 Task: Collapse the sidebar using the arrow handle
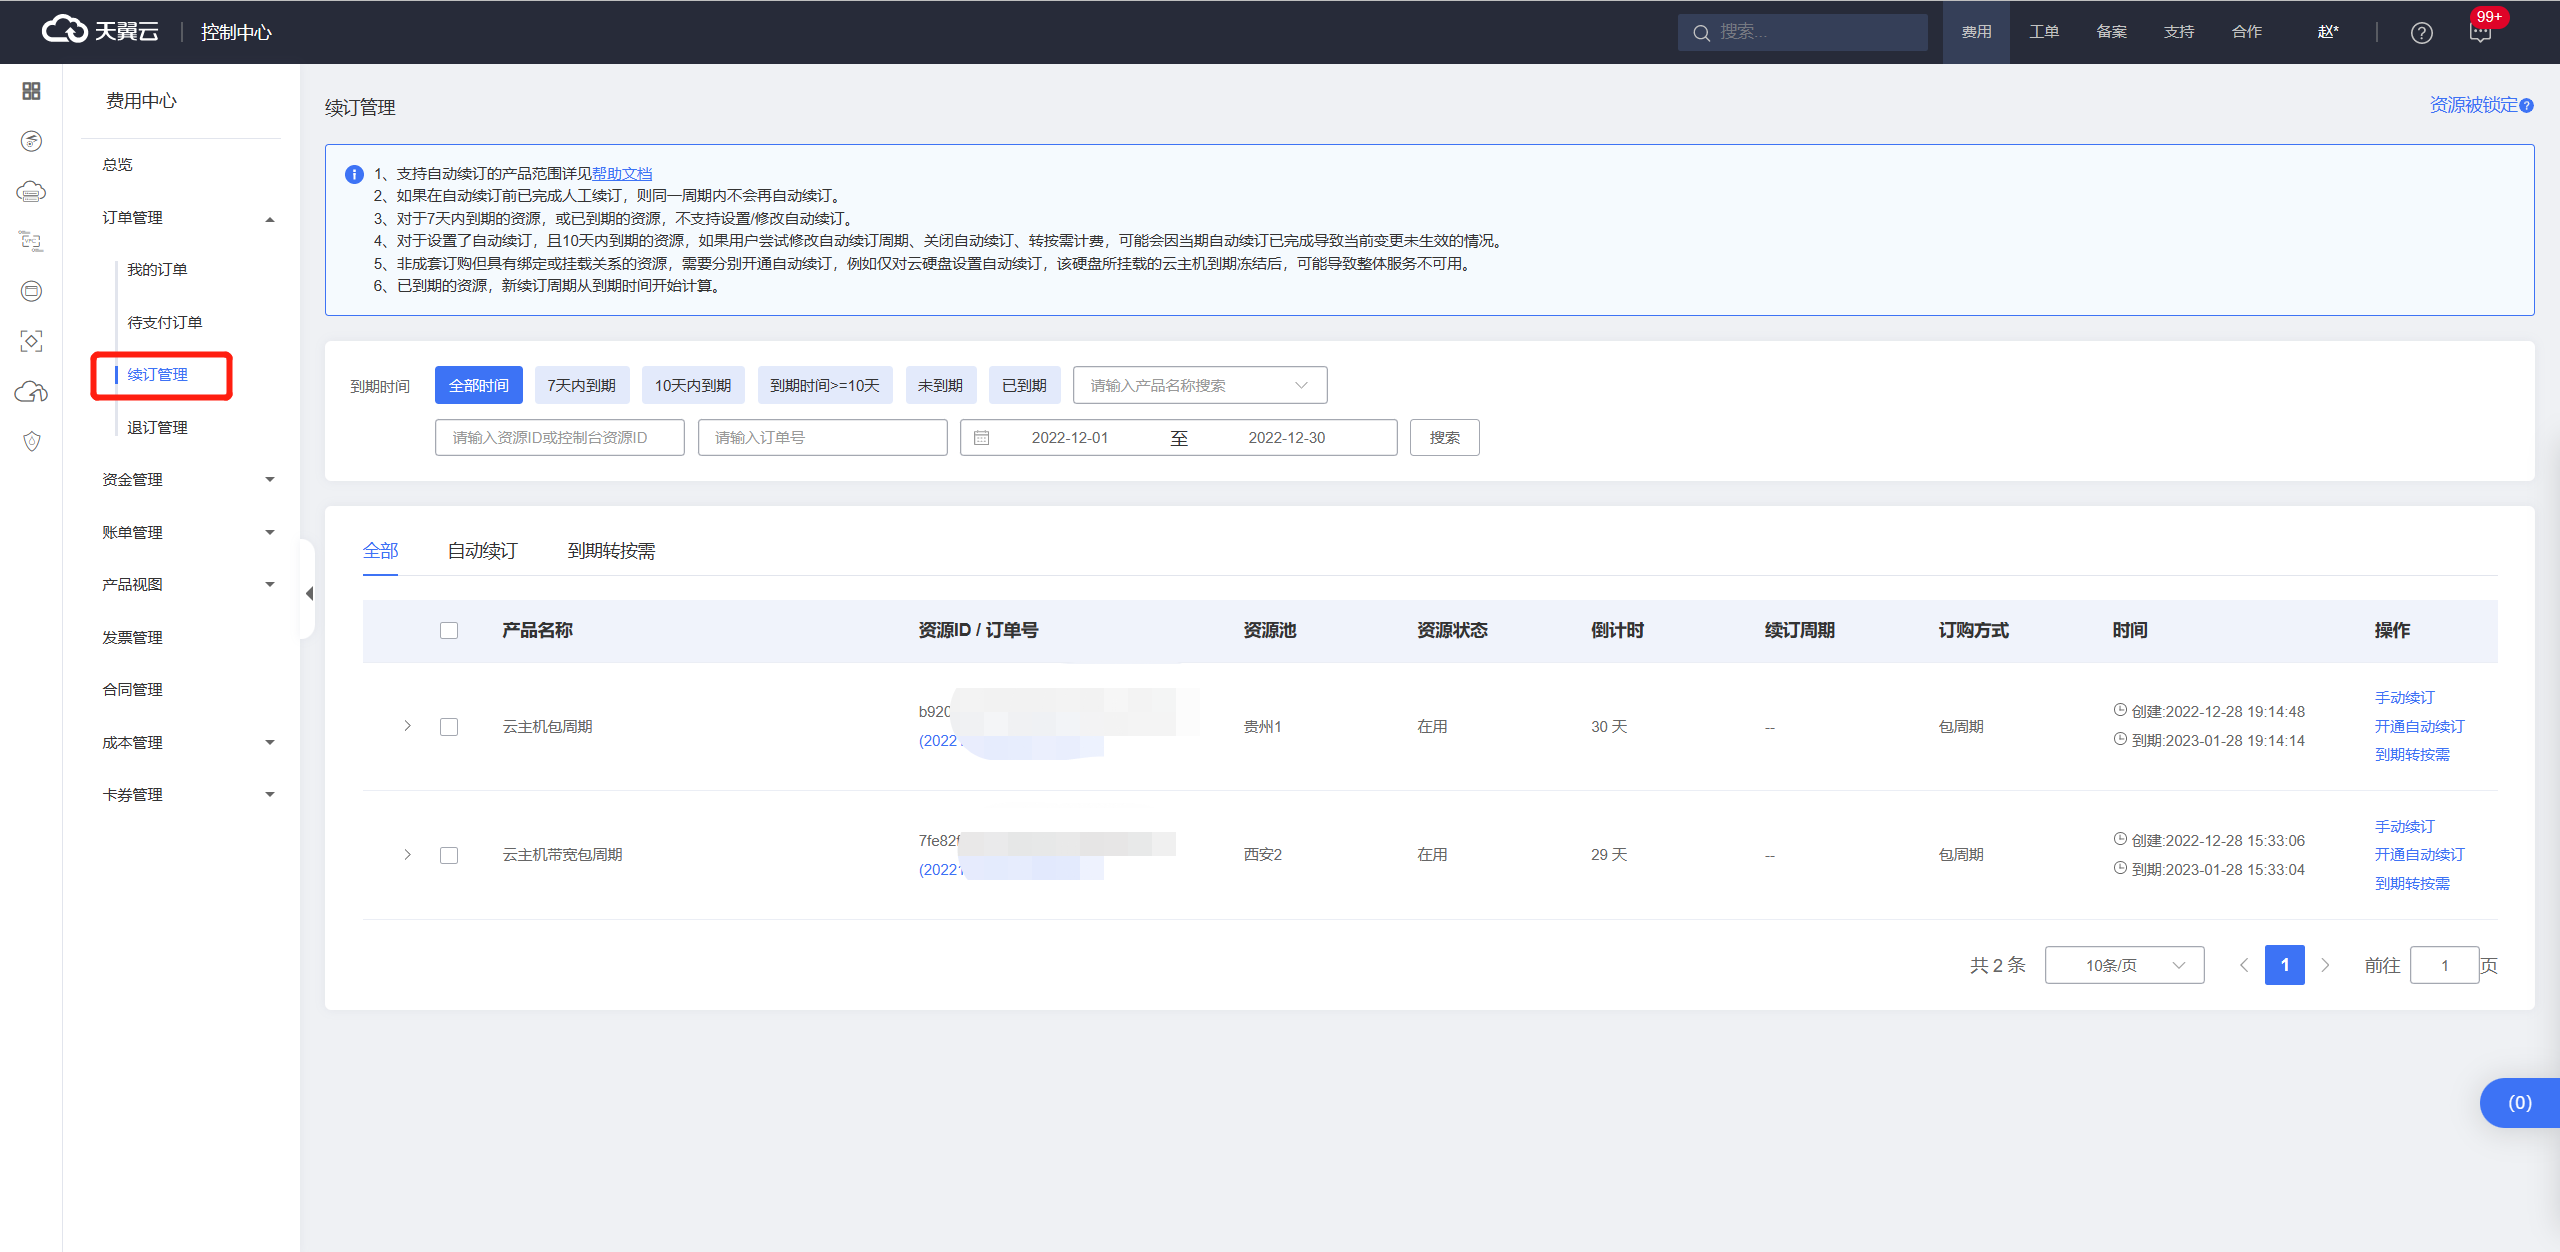click(x=309, y=593)
